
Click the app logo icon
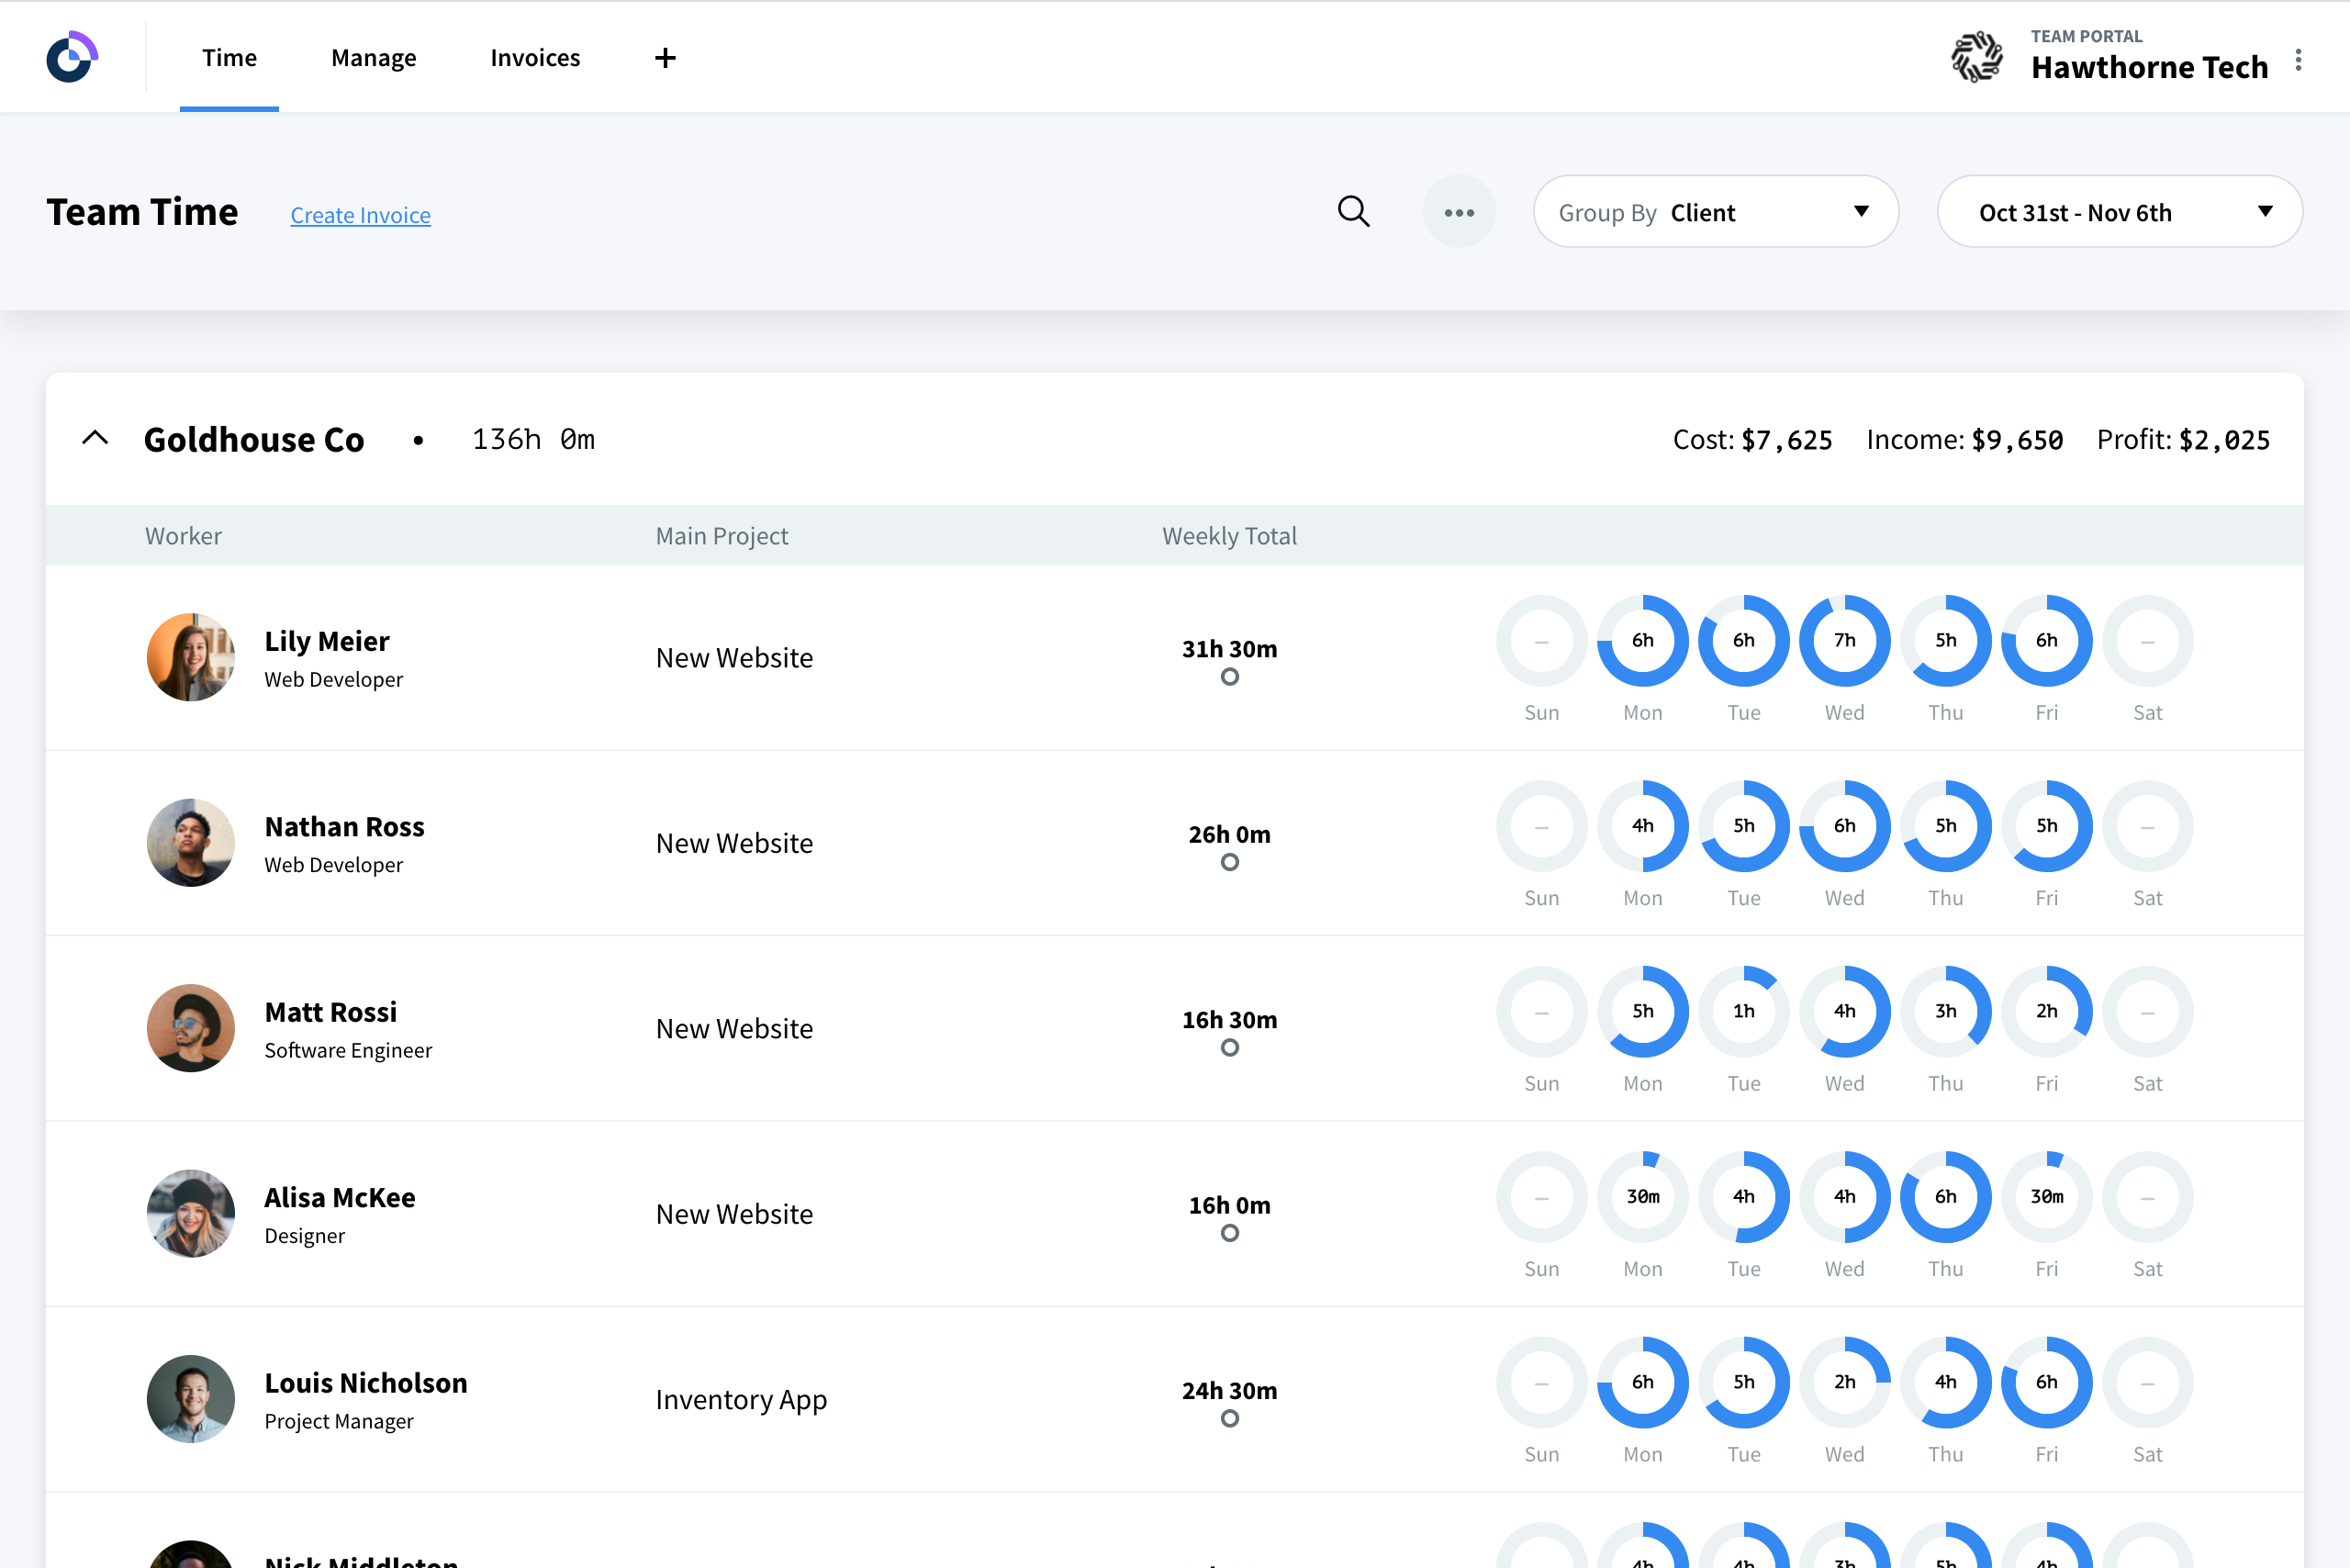click(x=72, y=57)
